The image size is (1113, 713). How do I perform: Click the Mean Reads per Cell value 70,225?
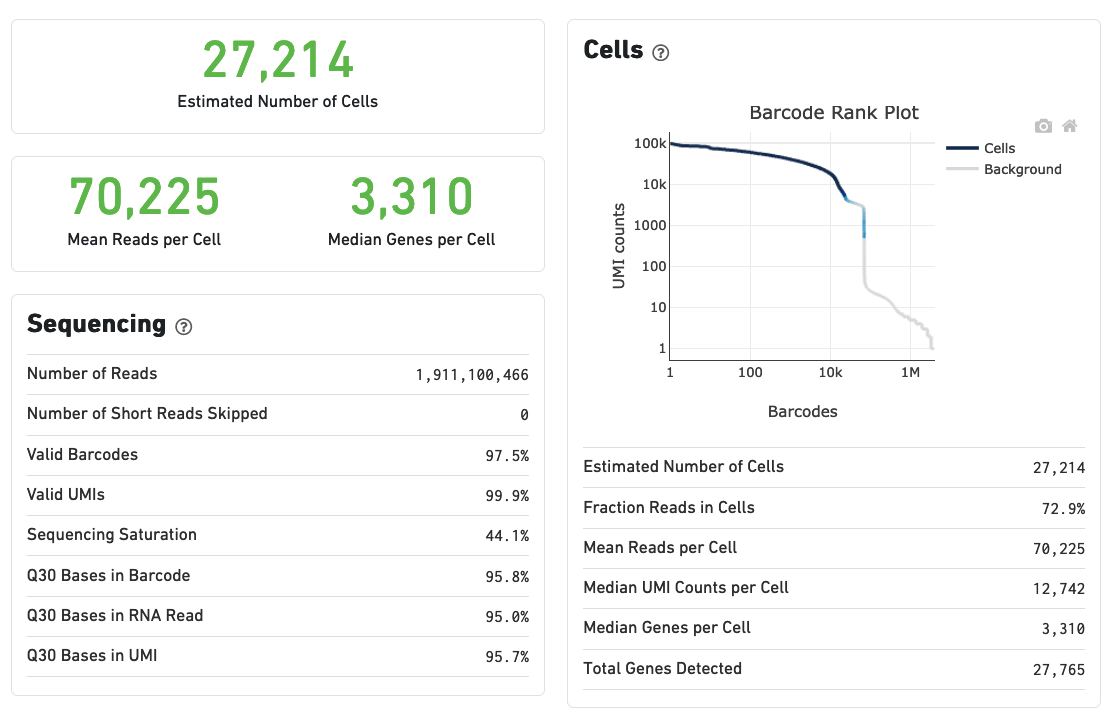coord(143,198)
